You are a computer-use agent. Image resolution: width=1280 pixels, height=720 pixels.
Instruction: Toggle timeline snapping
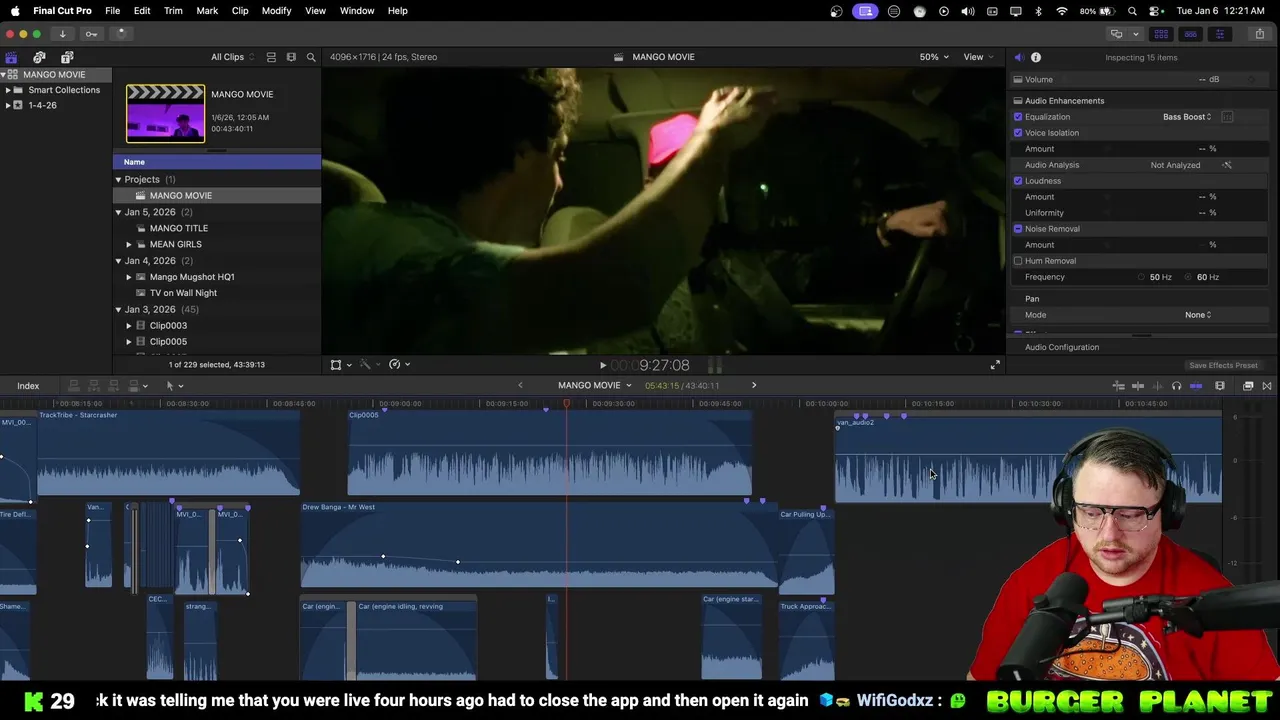pyautogui.click(x=1196, y=386)
